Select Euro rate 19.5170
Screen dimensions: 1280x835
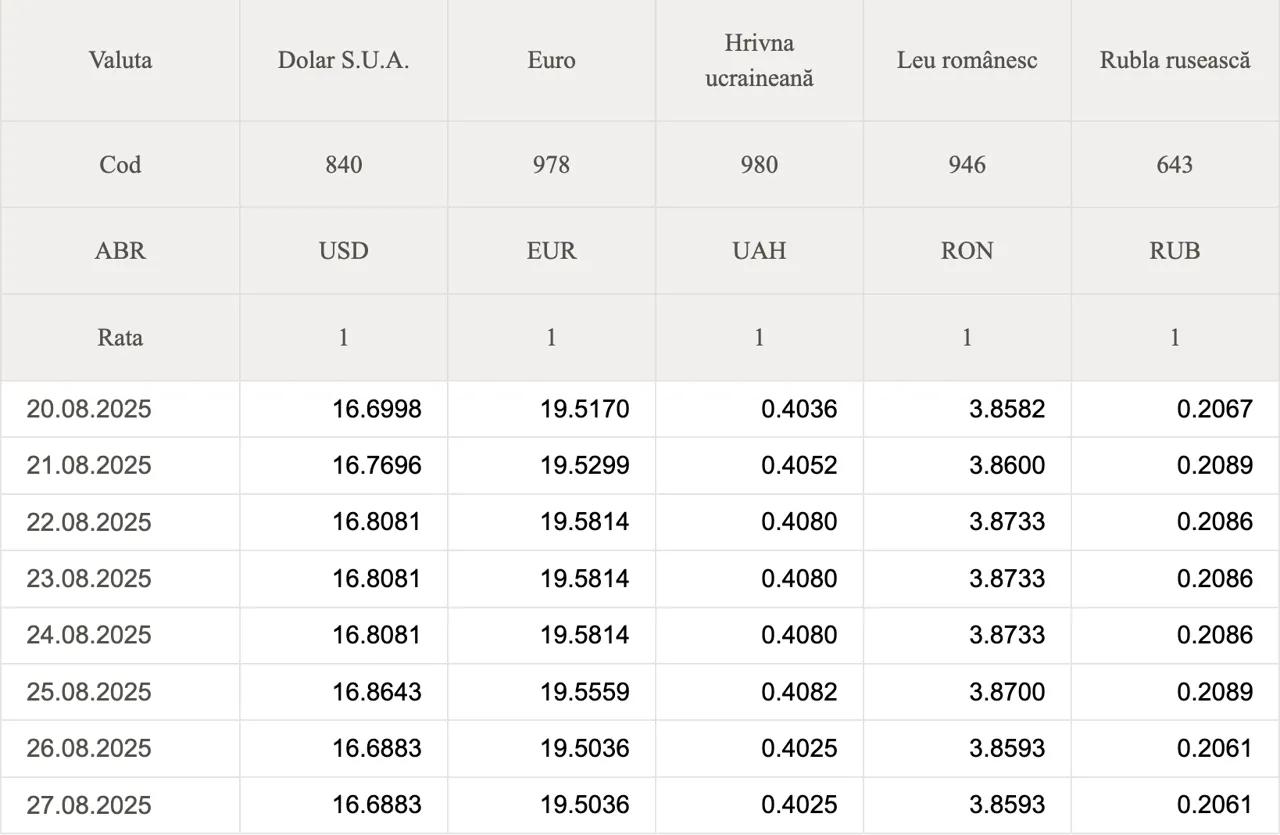pos(585,409)
